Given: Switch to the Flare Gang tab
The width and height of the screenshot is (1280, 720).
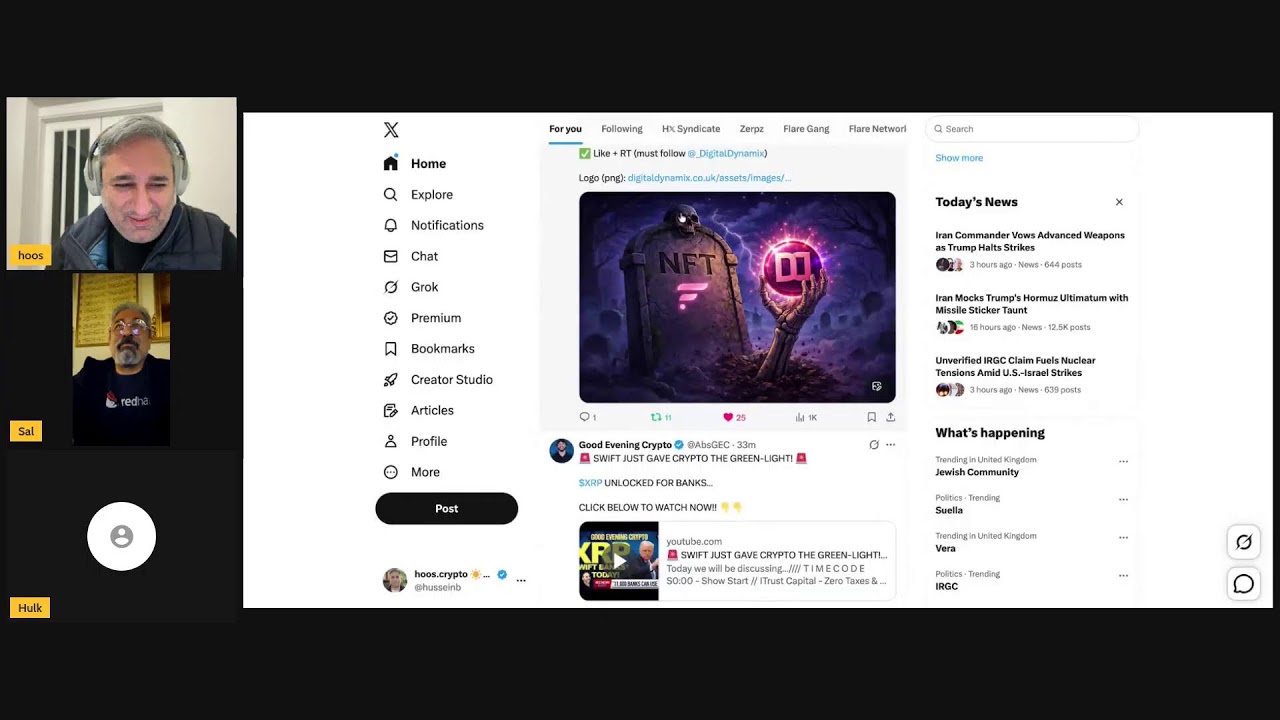Looking at the screenshot, I should (x=806, y=129).
